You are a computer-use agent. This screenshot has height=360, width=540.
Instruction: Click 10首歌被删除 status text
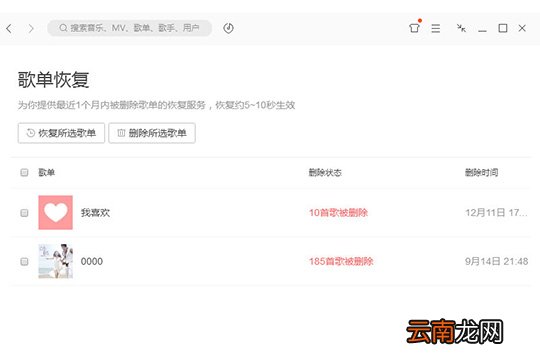(x=338, y=213)
